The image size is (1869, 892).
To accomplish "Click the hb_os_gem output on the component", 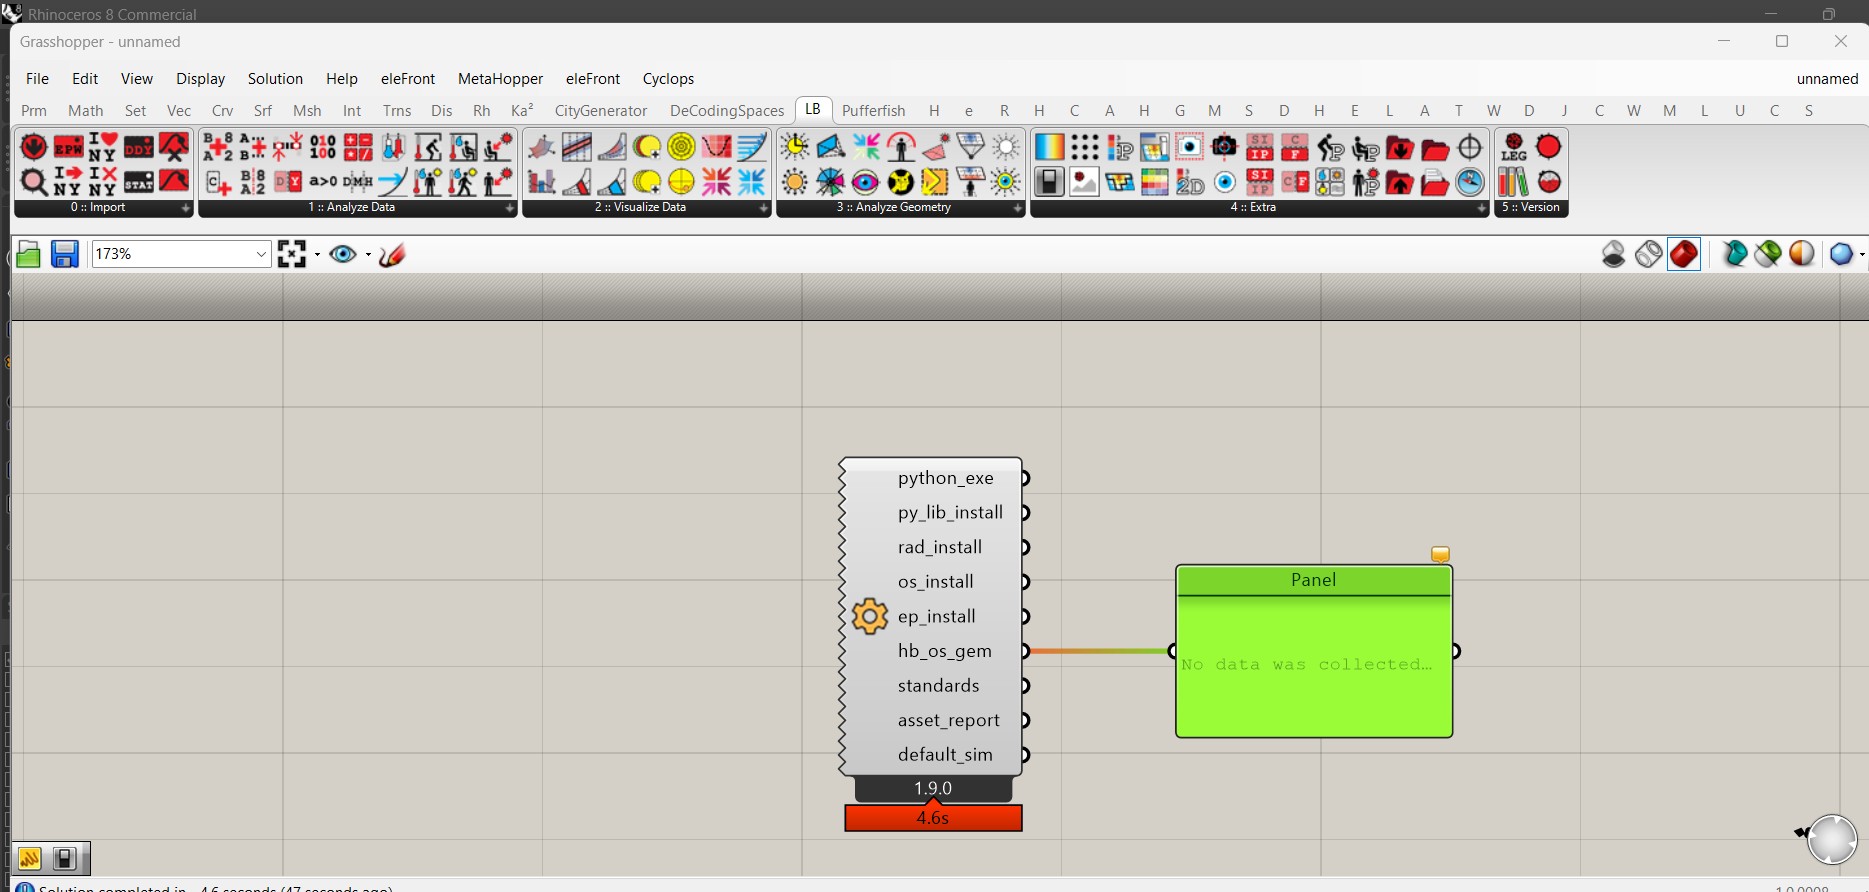I will click(x=945, y=651).
